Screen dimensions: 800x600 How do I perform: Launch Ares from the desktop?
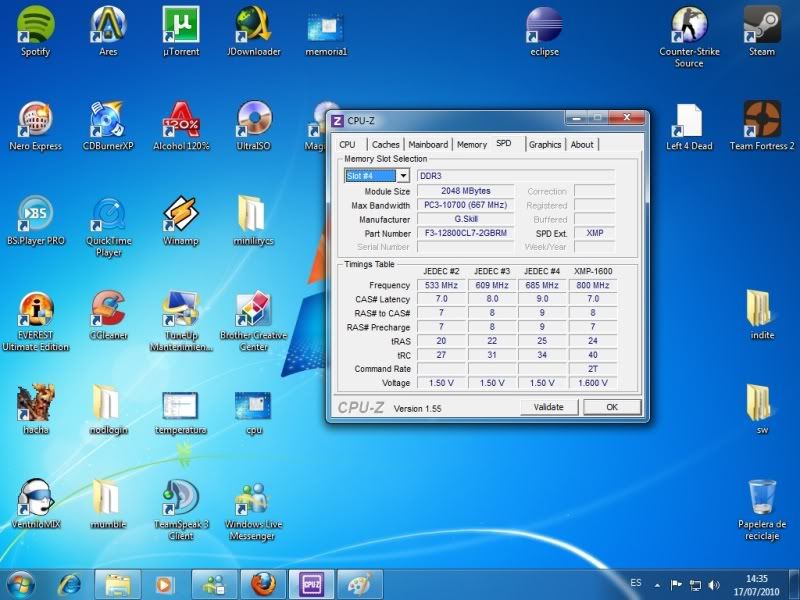point(108,31)
